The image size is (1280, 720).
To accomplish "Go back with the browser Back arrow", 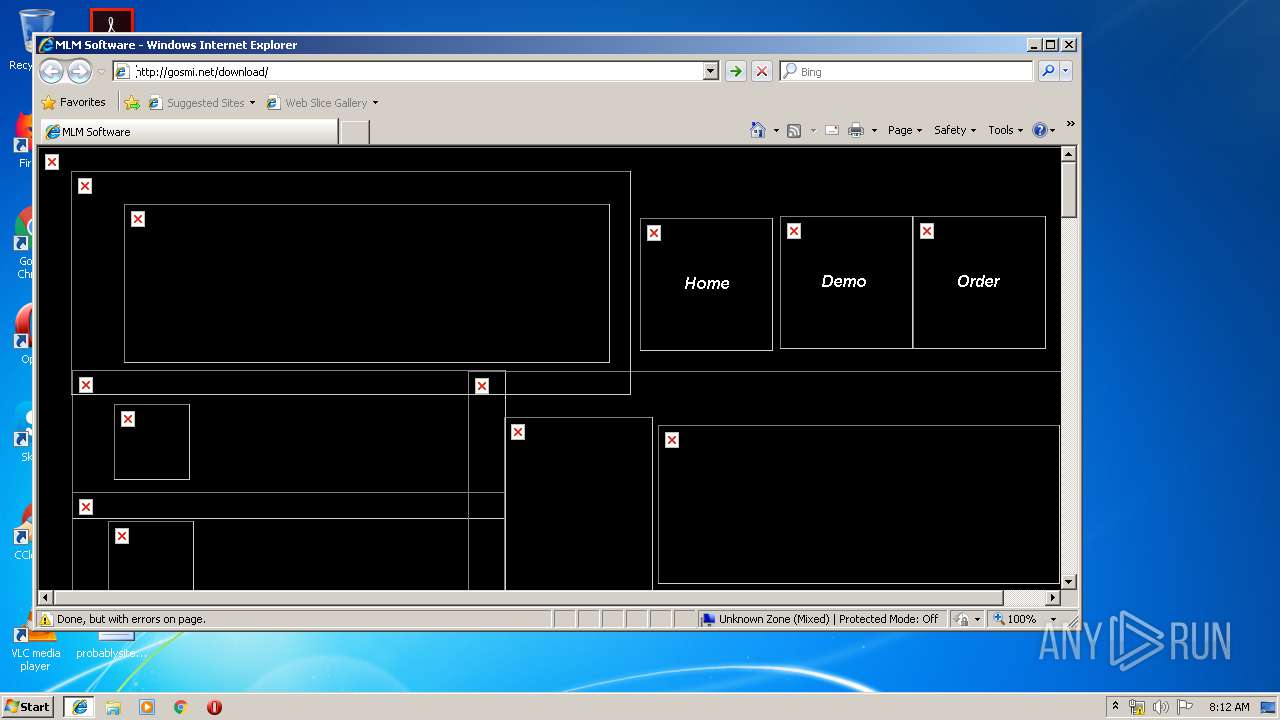I will pos(51,71).
